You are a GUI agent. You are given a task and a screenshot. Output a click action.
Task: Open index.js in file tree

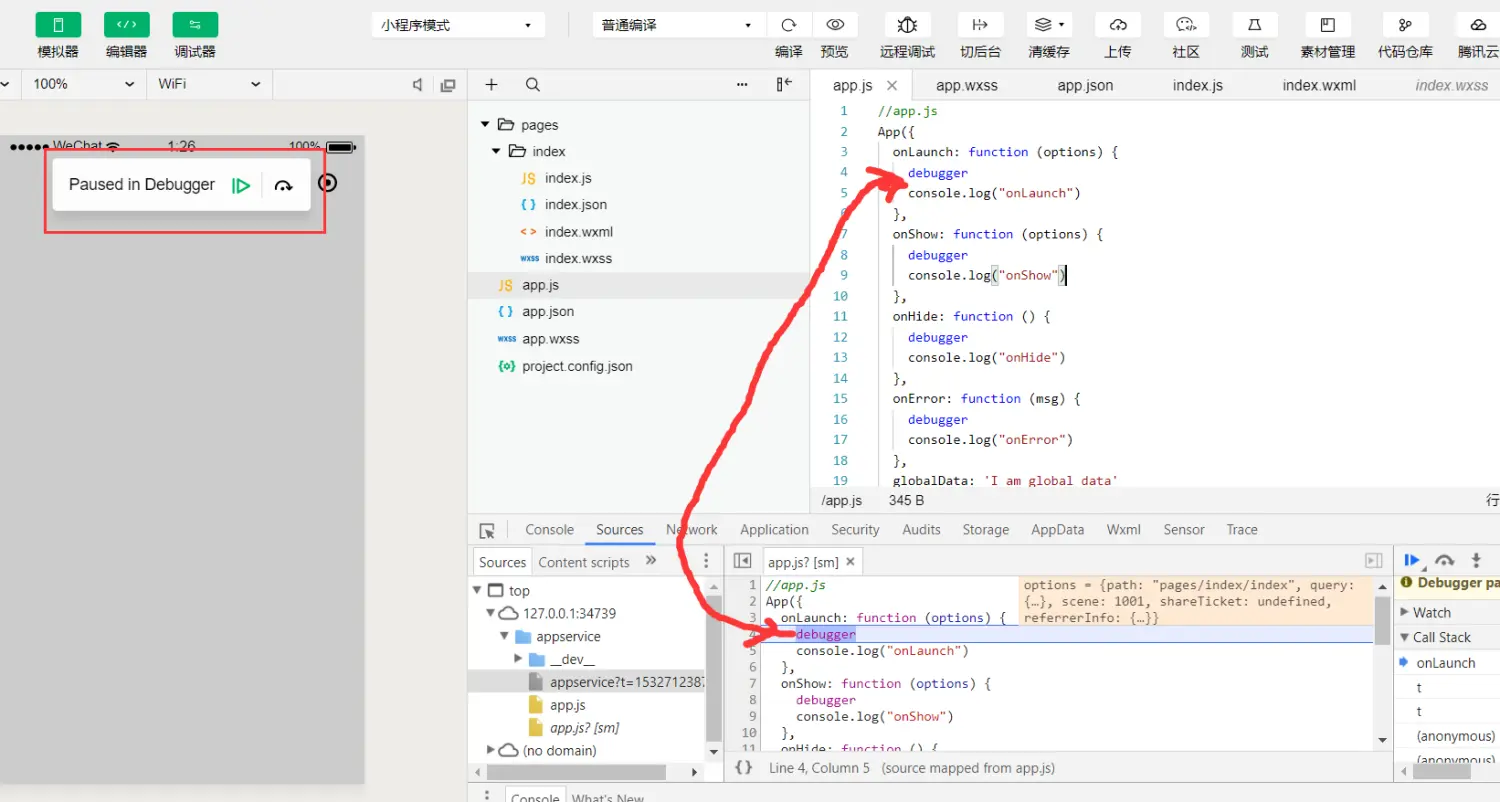(568, 178)
